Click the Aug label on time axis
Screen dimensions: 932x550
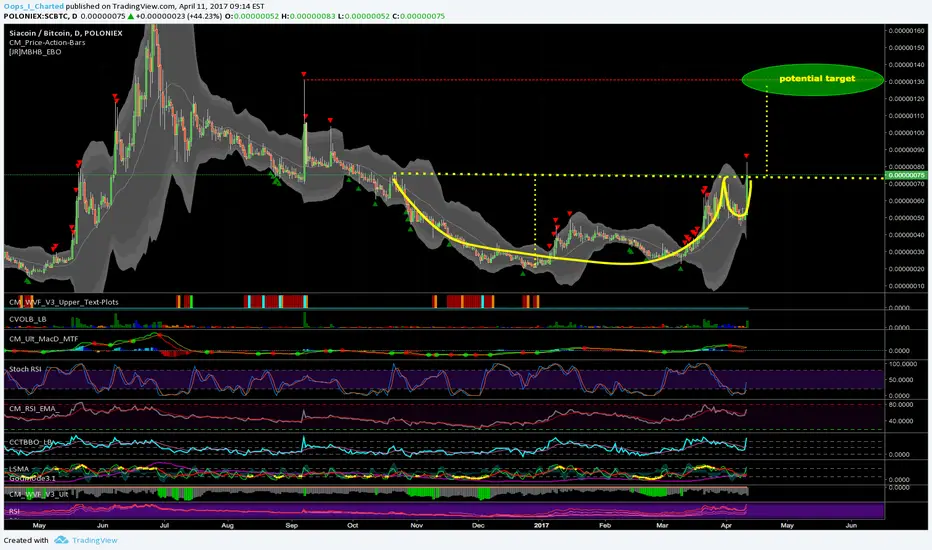click(227, 526)
